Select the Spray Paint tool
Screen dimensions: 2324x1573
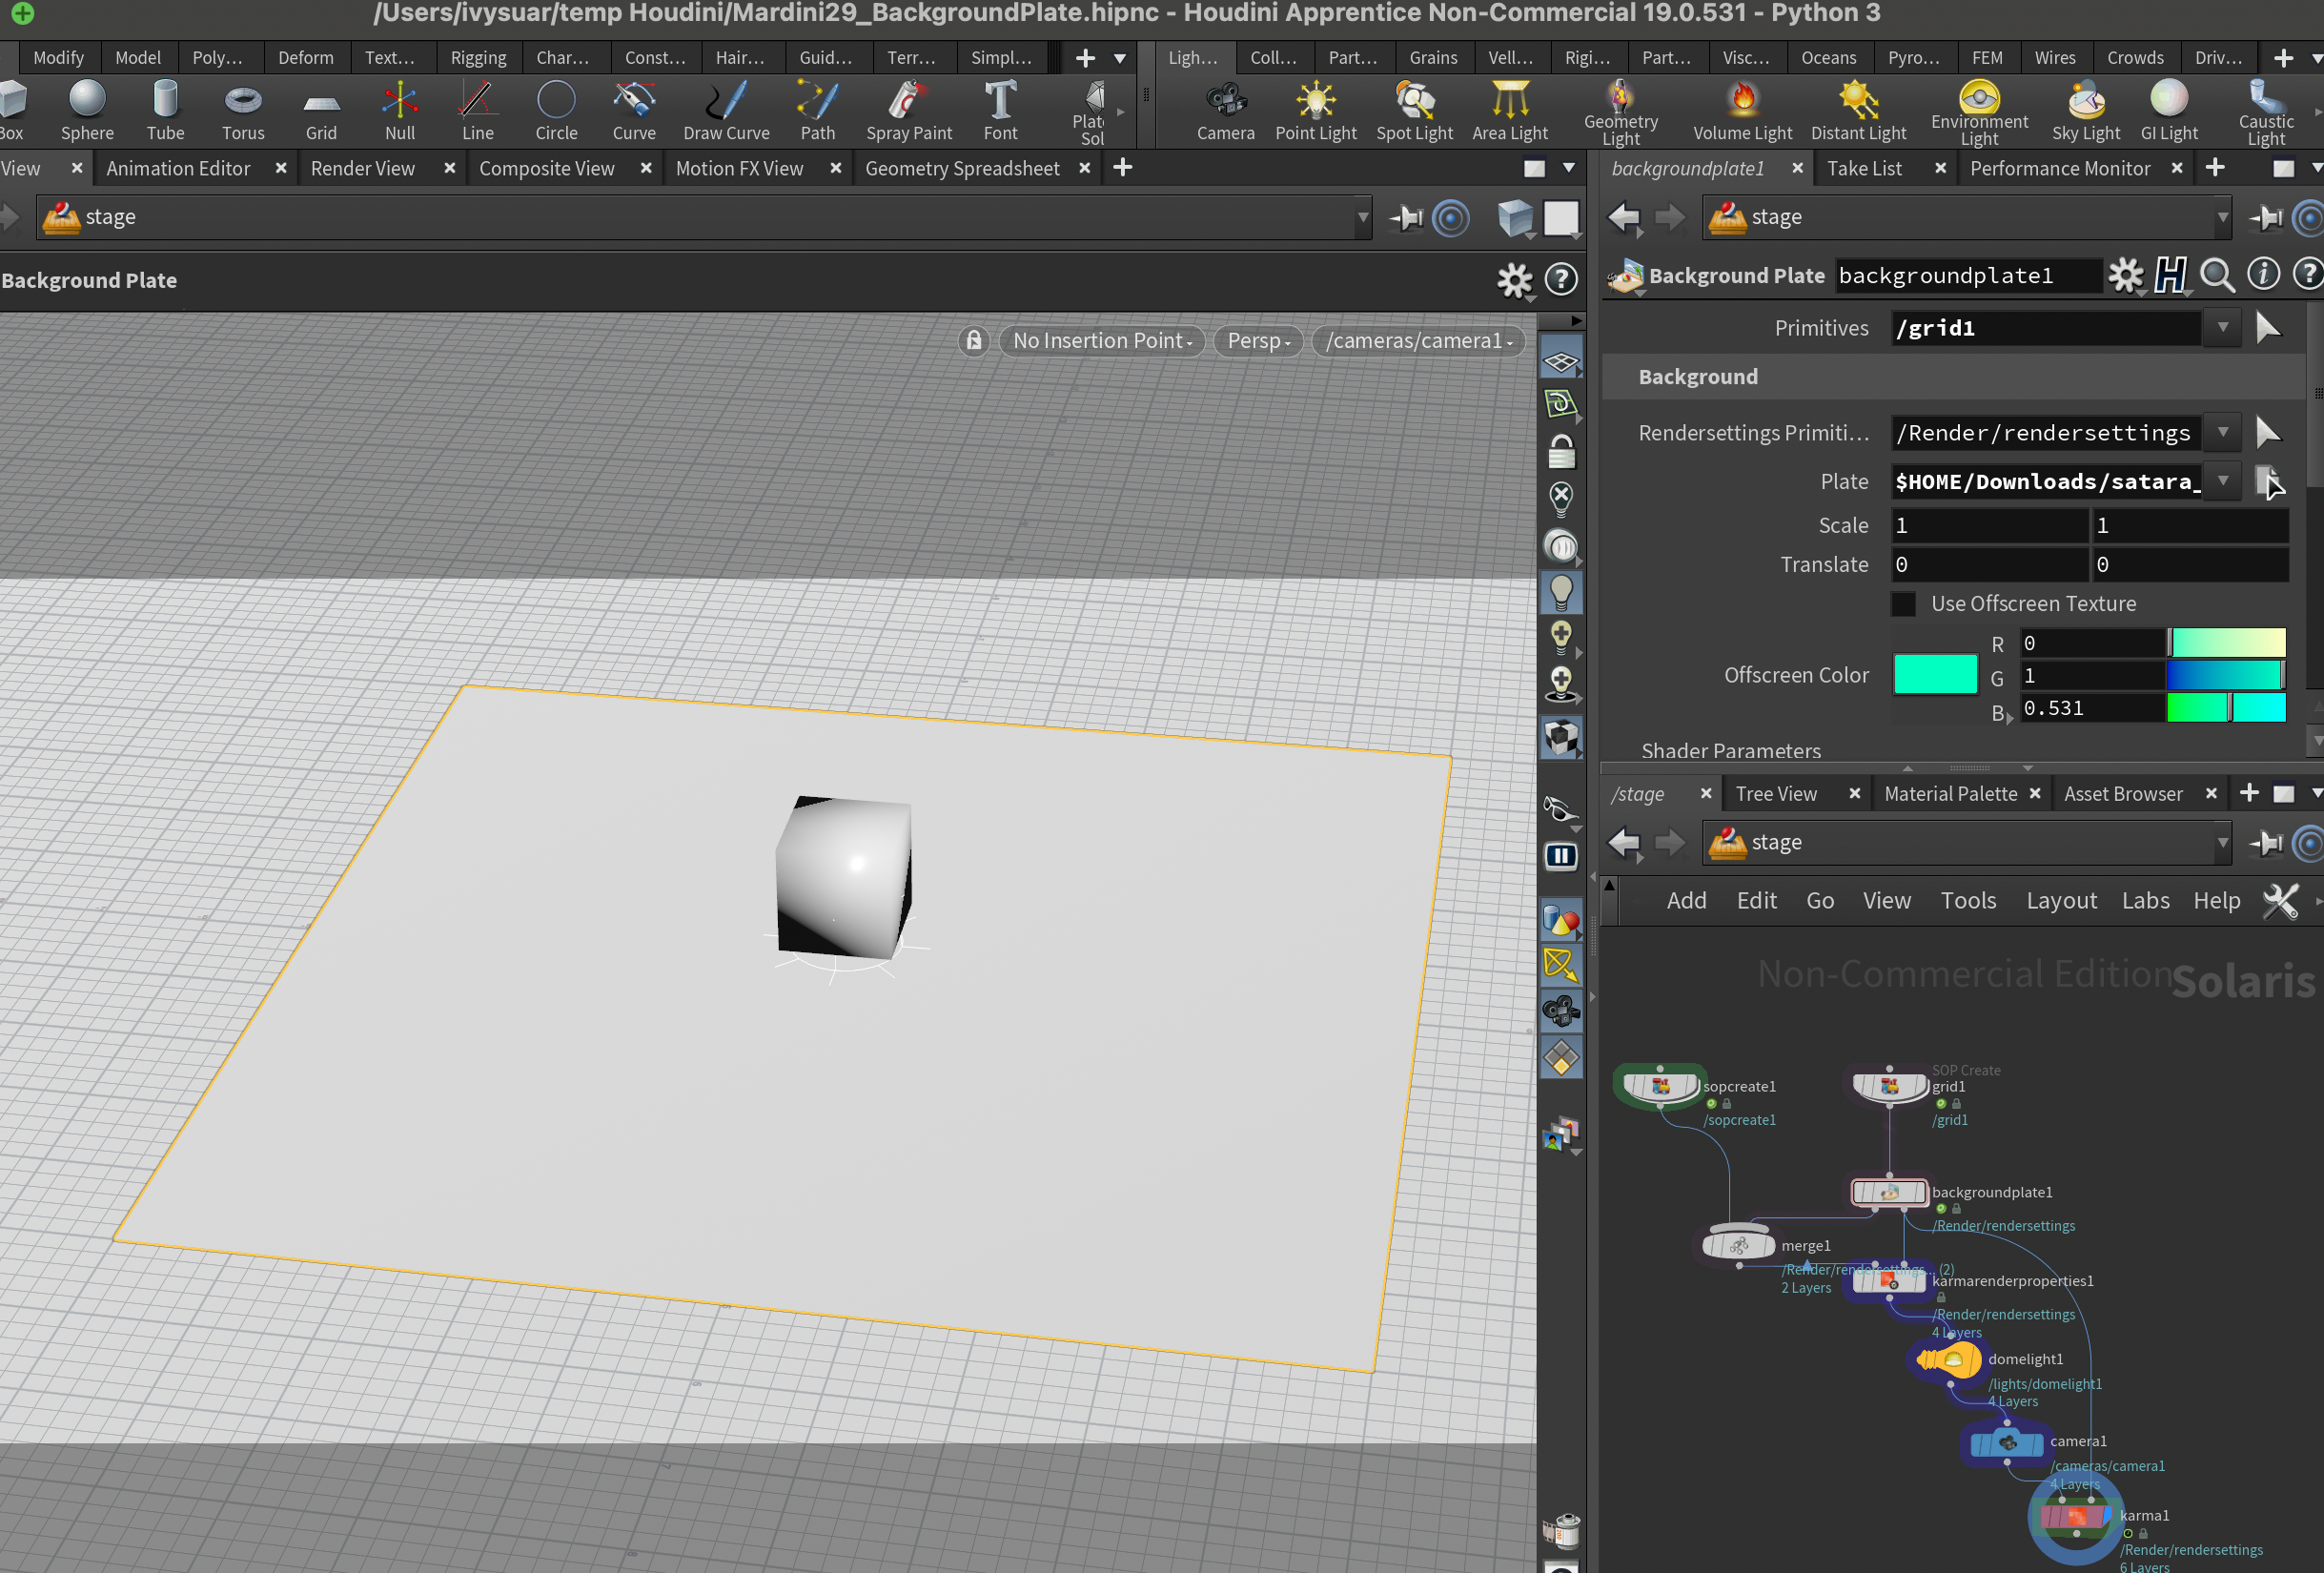click(x=909, y=111)
